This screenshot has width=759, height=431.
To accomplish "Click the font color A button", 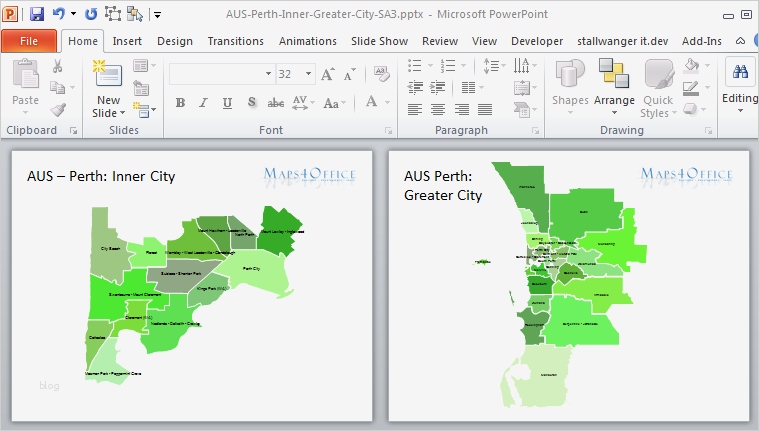I will (x=371, y=102).
